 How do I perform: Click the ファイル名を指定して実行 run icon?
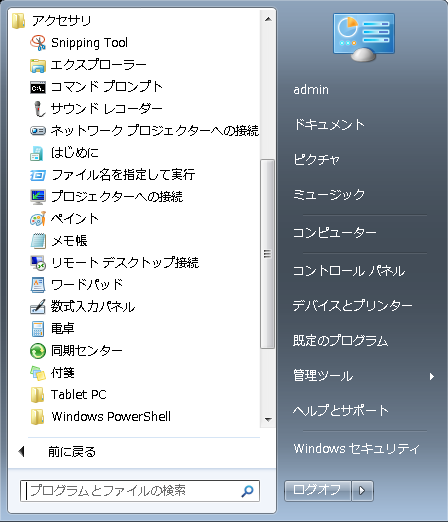(x=38, y=175)
